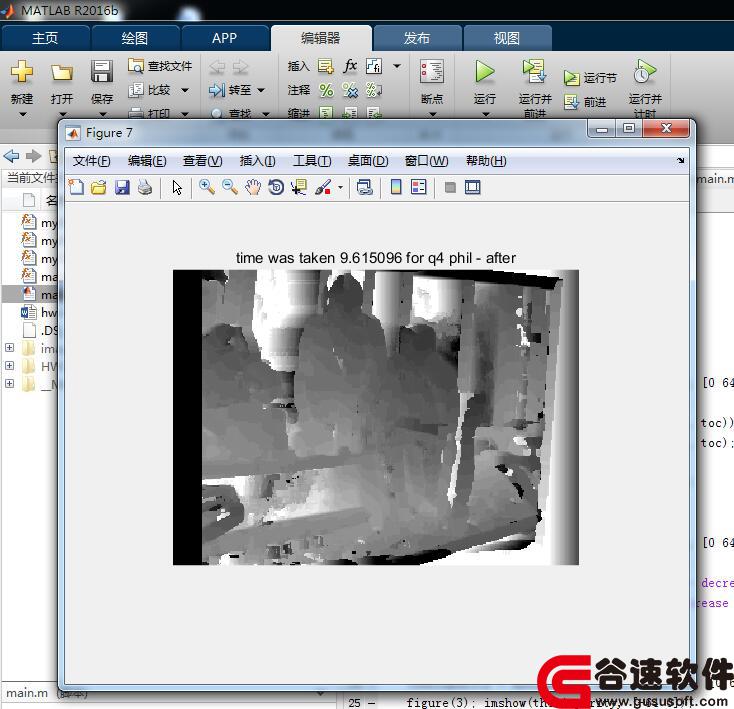
Task: Click the Print Figure icon
Action: pyautogui.click(x=145, y=187)
